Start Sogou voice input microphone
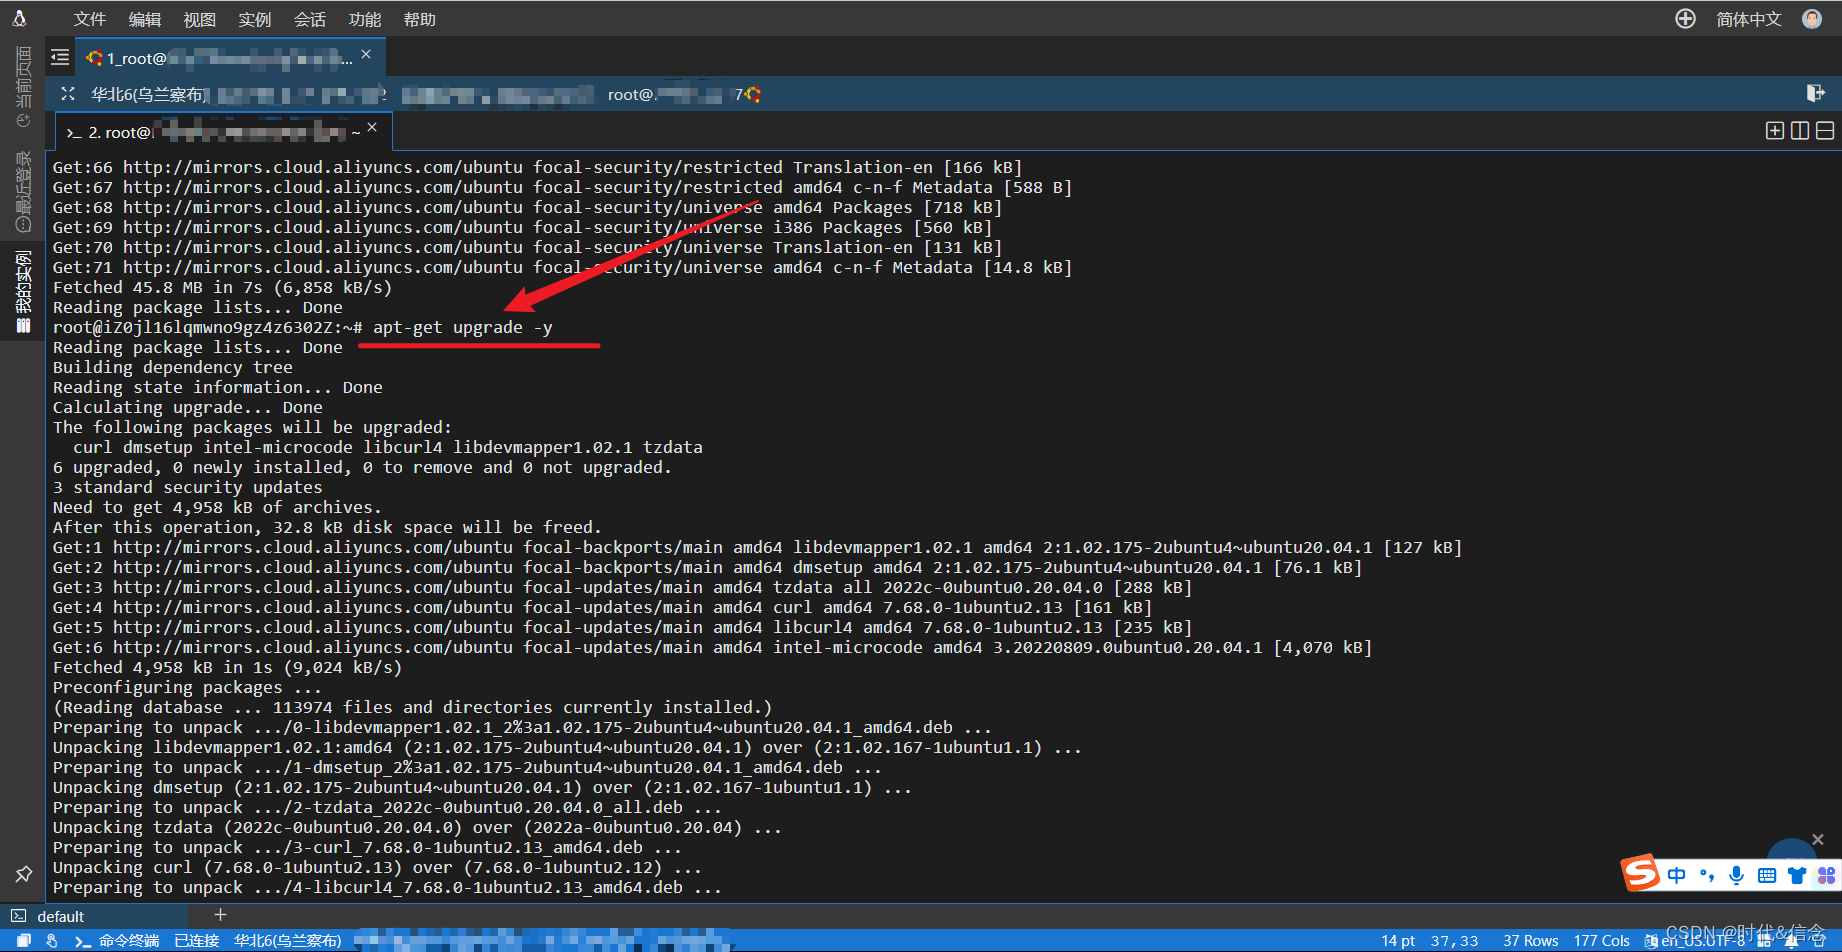The height and width of the screenshot is (952, 1842). tap(1737, 876)
